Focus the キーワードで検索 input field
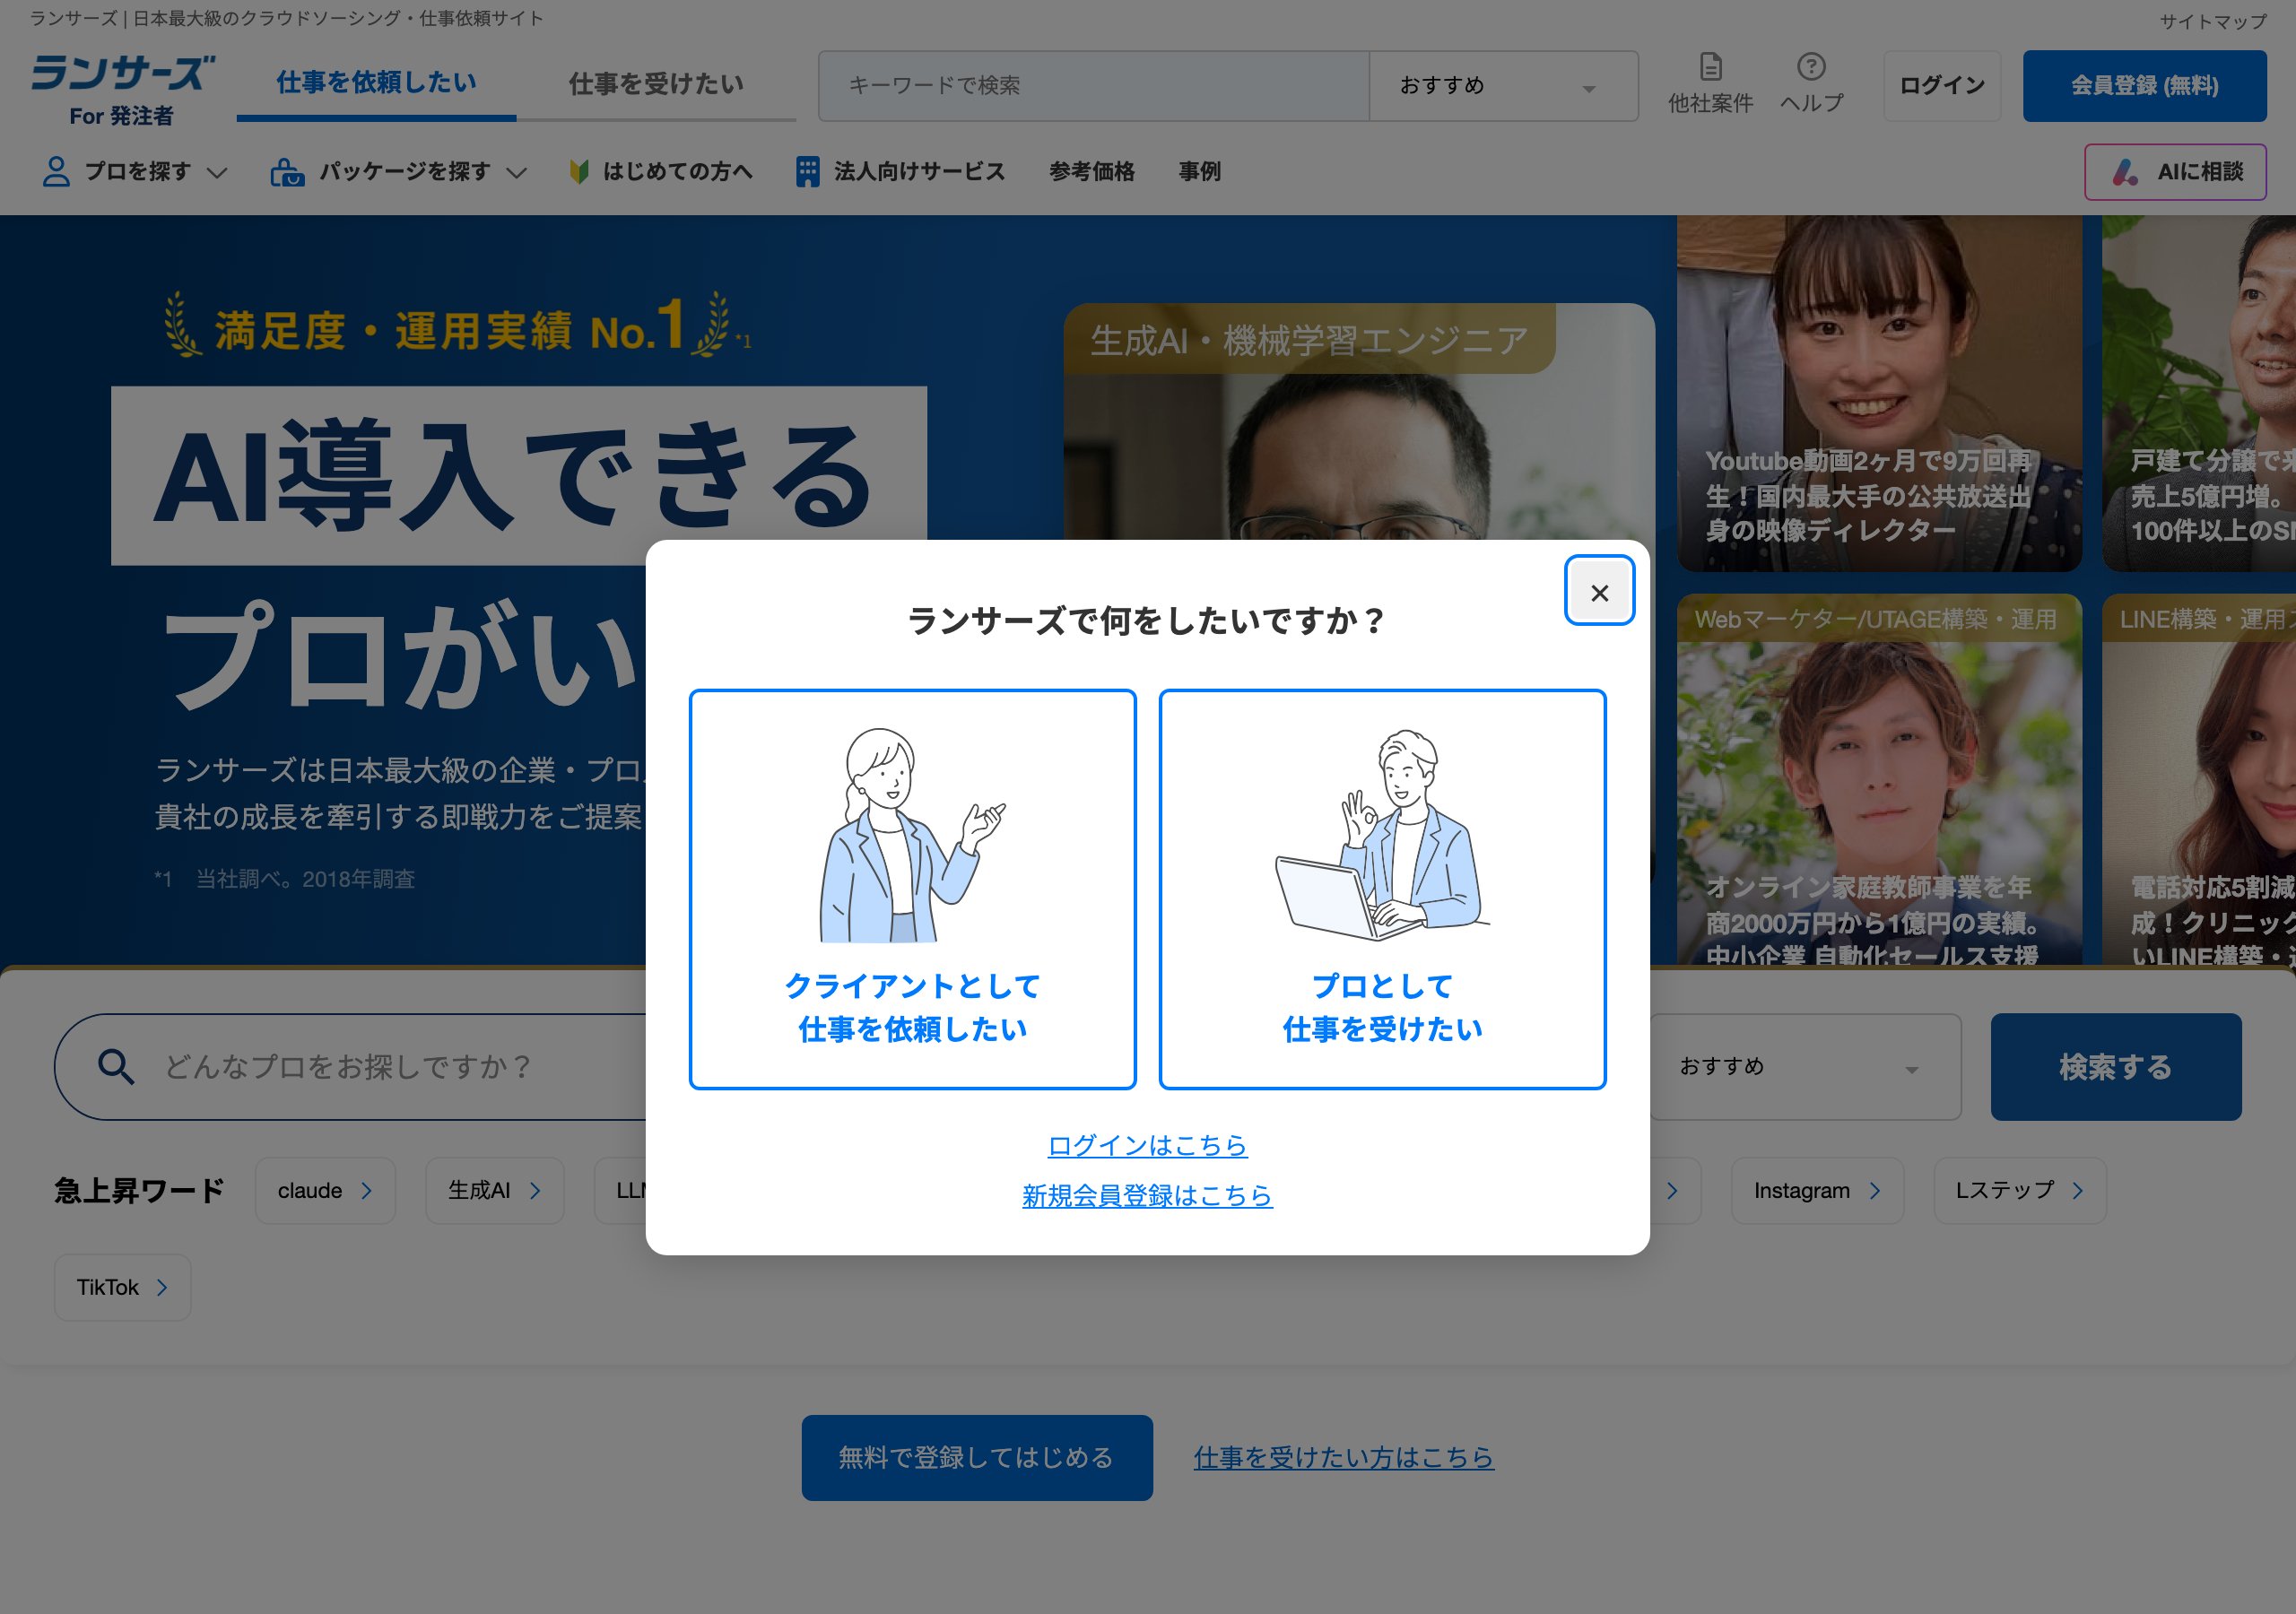Screen dimensions: 2296x1614 pos(1093,86)
